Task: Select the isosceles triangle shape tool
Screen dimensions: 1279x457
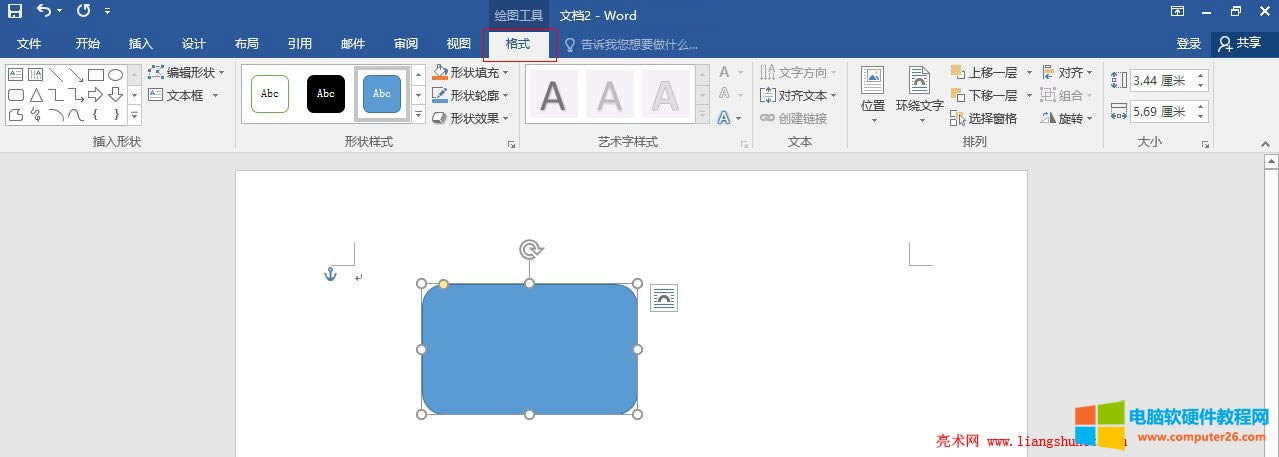Action: [36, 95]
